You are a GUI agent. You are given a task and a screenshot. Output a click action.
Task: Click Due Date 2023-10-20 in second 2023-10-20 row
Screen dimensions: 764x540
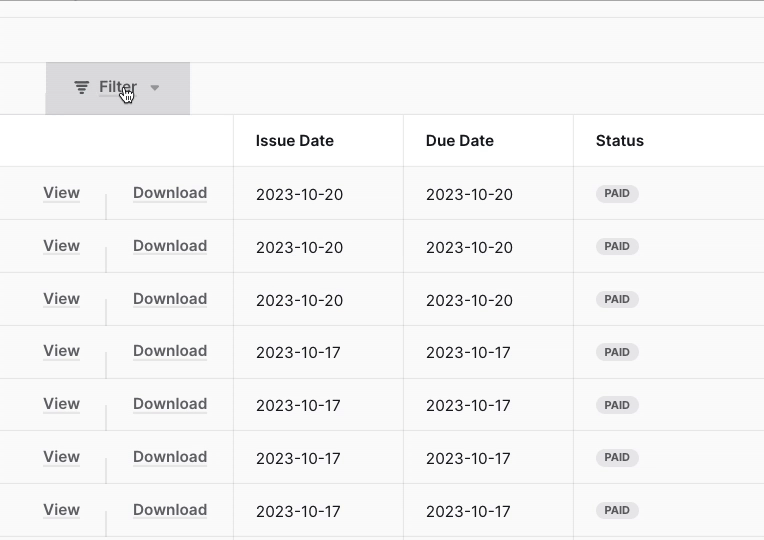coord(469,248)
